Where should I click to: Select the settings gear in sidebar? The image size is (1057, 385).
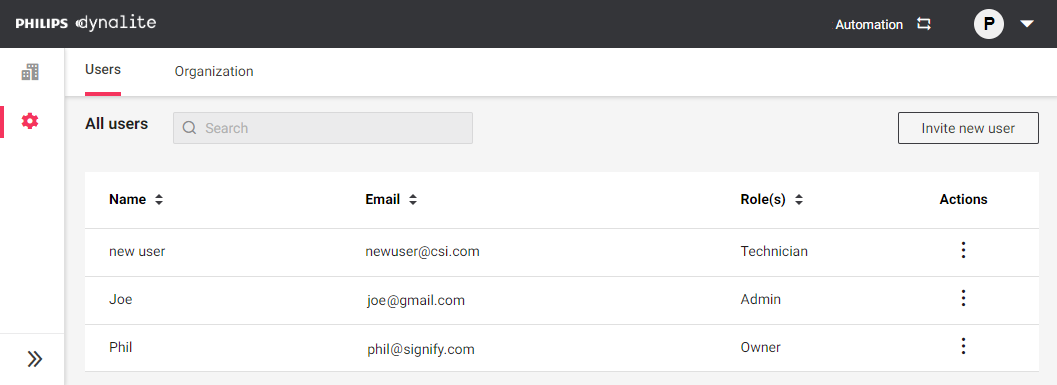(30, 121)
